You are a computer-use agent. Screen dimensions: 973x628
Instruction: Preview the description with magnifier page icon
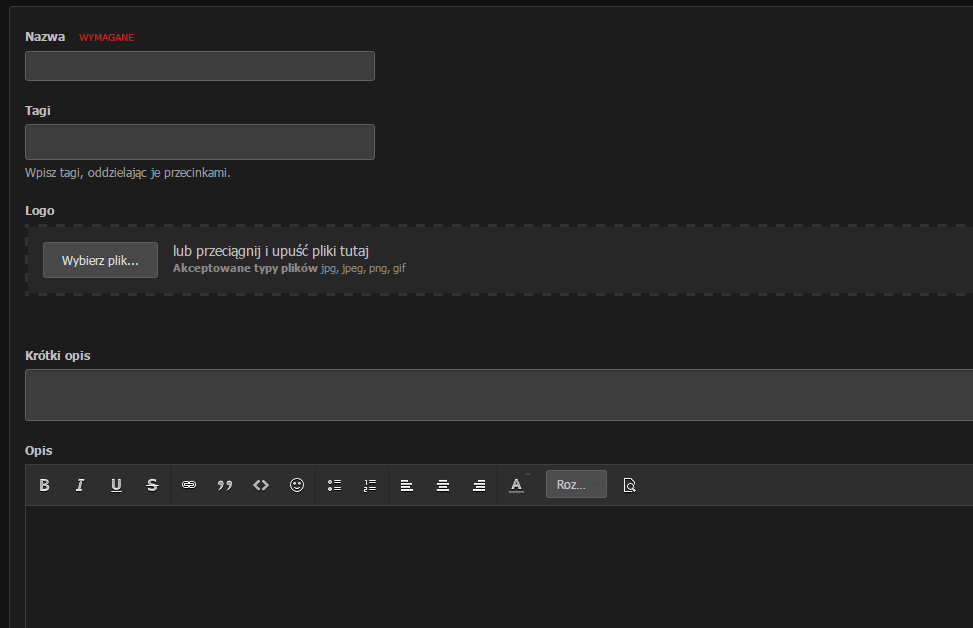629,485
